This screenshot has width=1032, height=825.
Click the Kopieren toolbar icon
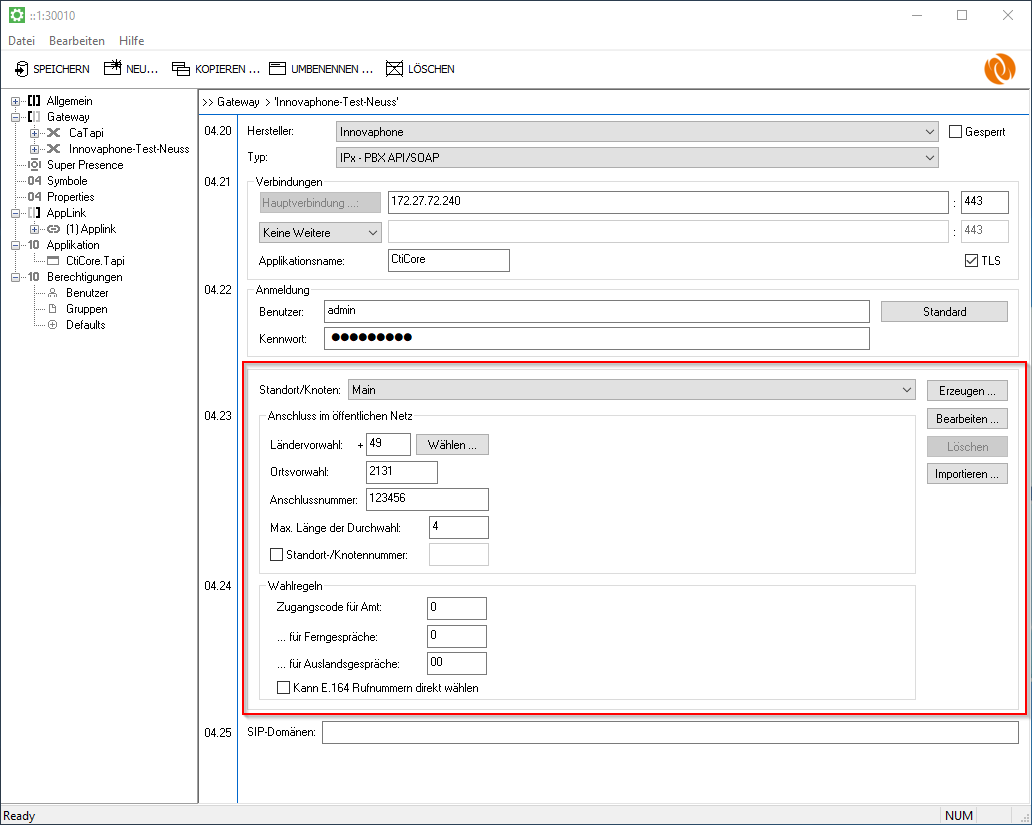180,69
